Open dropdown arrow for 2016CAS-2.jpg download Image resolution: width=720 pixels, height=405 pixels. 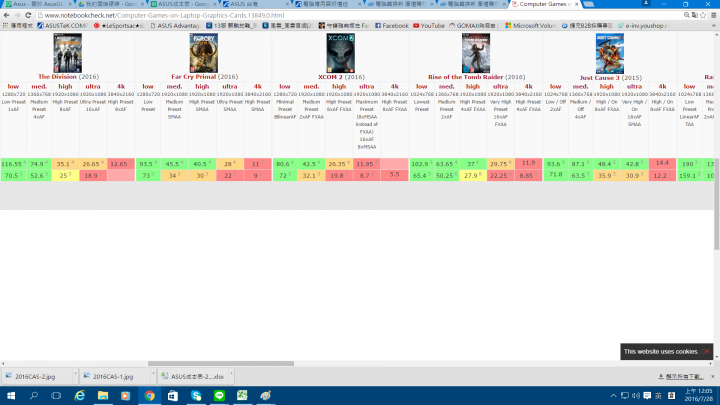pos(75,375)
